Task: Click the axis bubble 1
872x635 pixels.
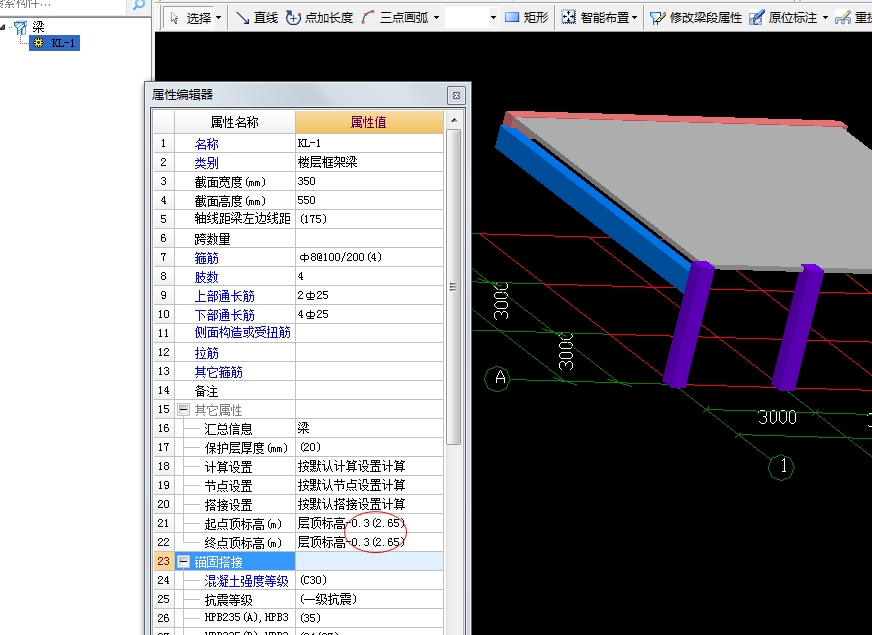Action: [781, 467]
